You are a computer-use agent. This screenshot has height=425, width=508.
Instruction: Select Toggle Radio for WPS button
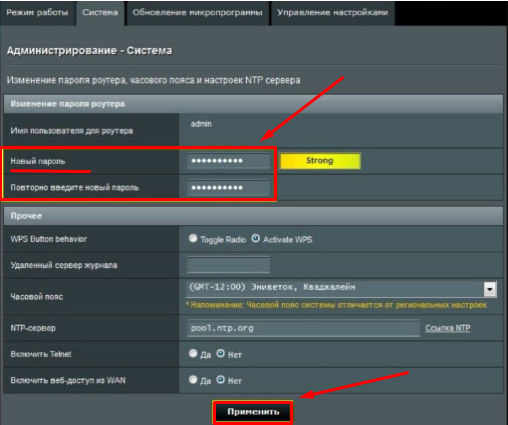[x=193, y=238]
